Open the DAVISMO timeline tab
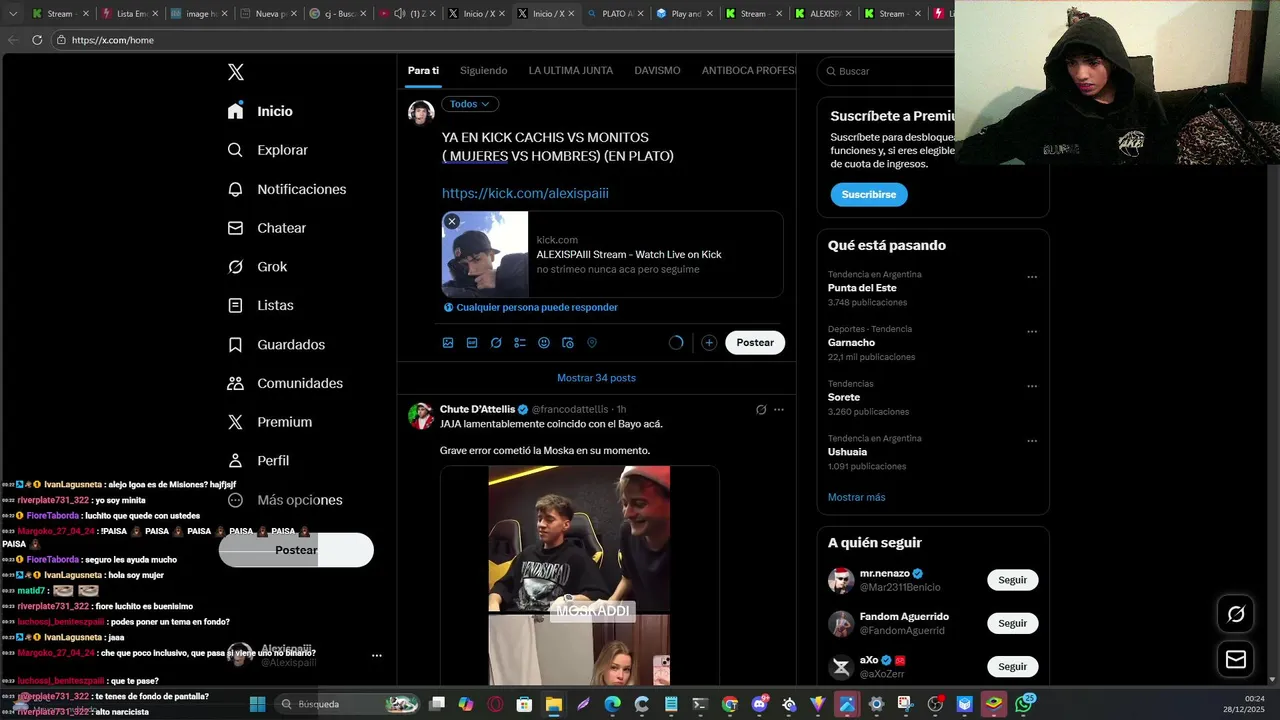This screenshot has width=1280, height=720. click(x=657, y=71)
